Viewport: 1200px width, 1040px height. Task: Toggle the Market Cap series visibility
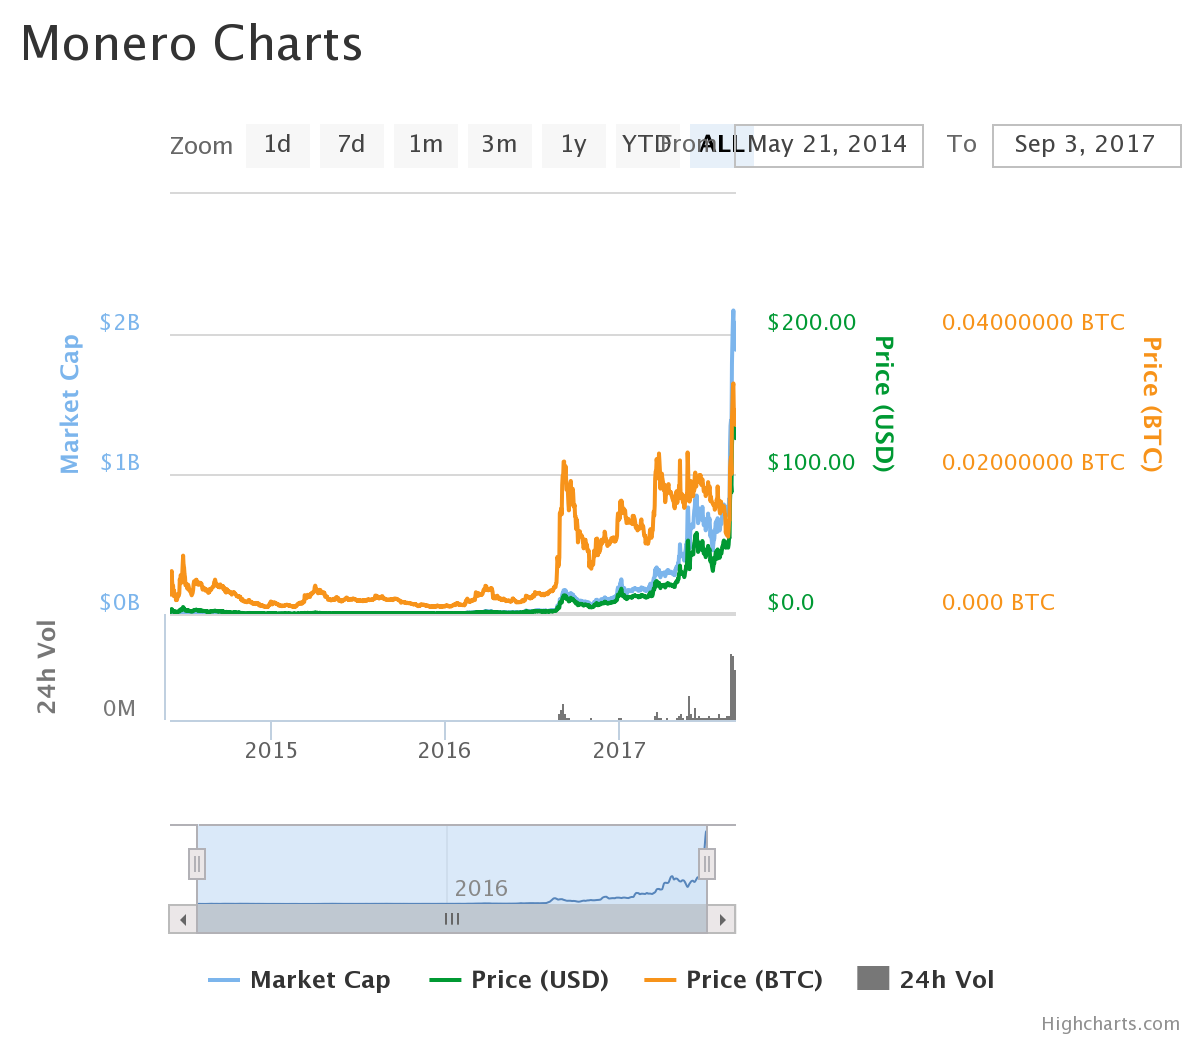(x=320, y=980)
